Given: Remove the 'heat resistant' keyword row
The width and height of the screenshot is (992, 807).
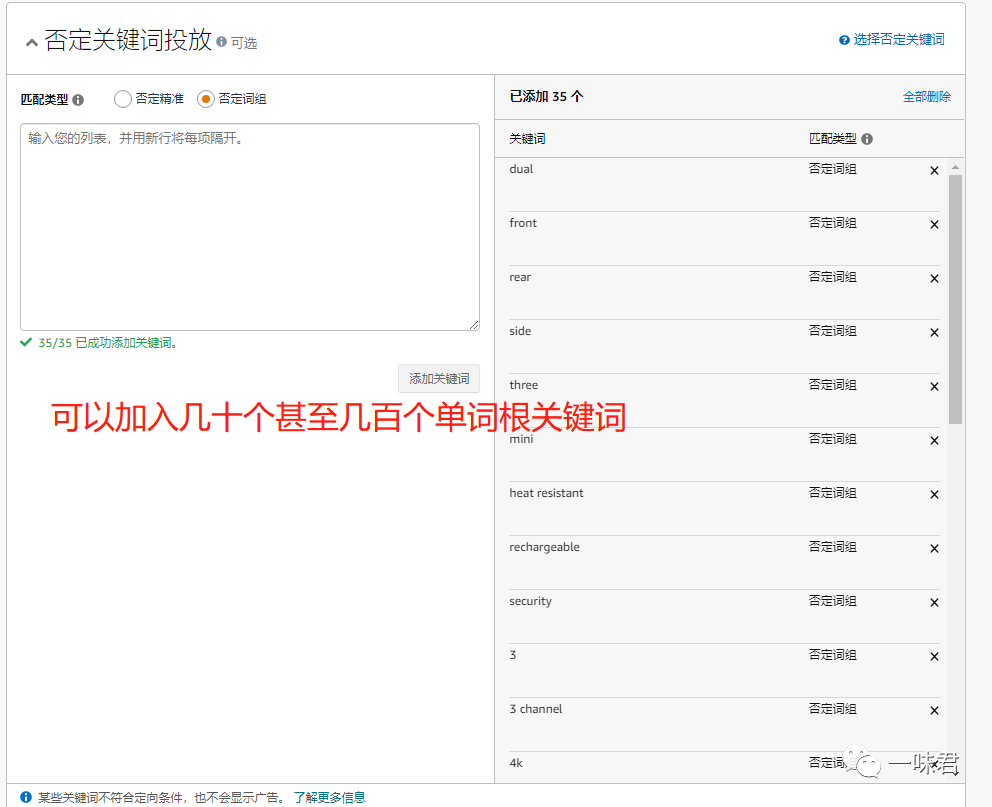Looking at the screenshot, I should pyautogui.click(x=934, y=495).
